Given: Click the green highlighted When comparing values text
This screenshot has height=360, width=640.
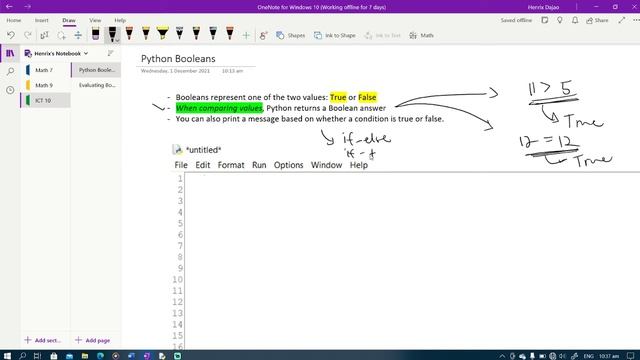Looking at the screenshot, I should [219, 108].
